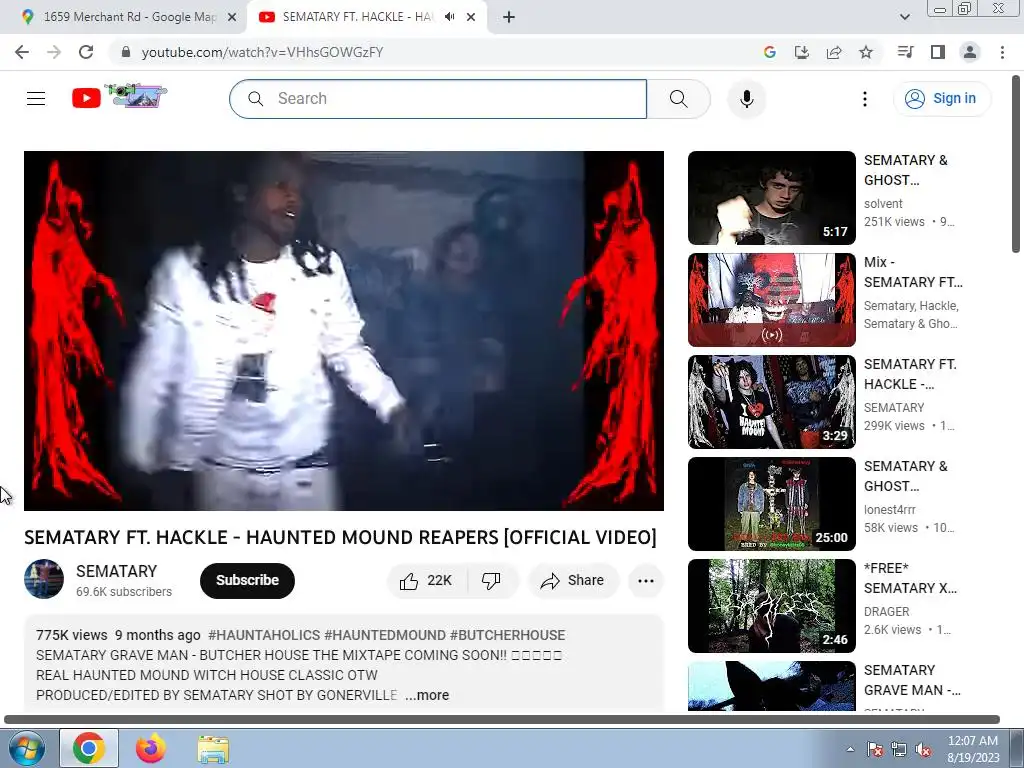Click the Share button
This screenshot has height=768, width=1024.
point(573,581)
